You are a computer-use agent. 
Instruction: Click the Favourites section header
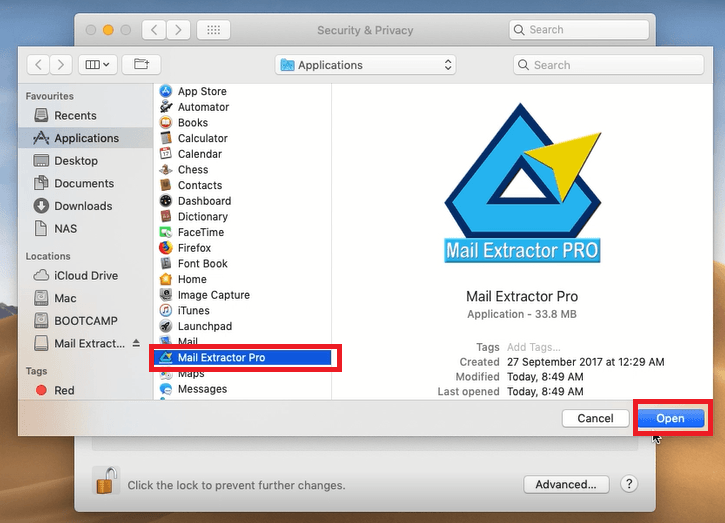pos(49,96)
